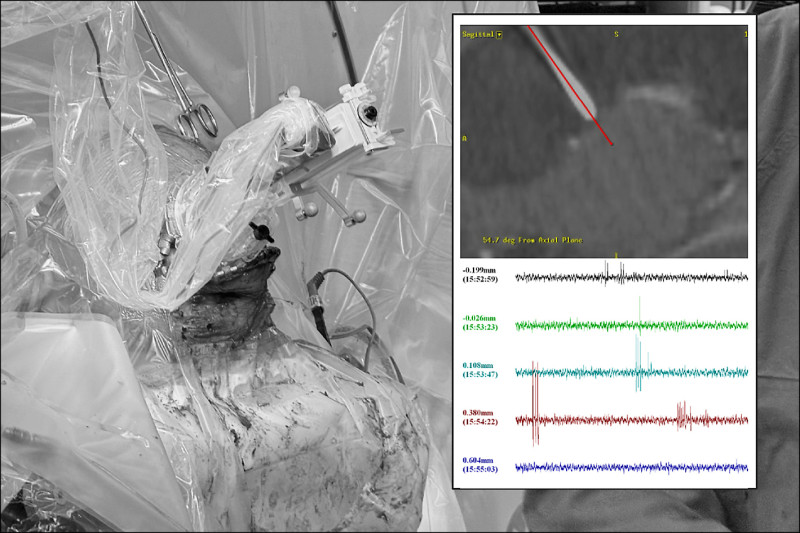Select the teal 0.108mm depth label

point(484,365)
